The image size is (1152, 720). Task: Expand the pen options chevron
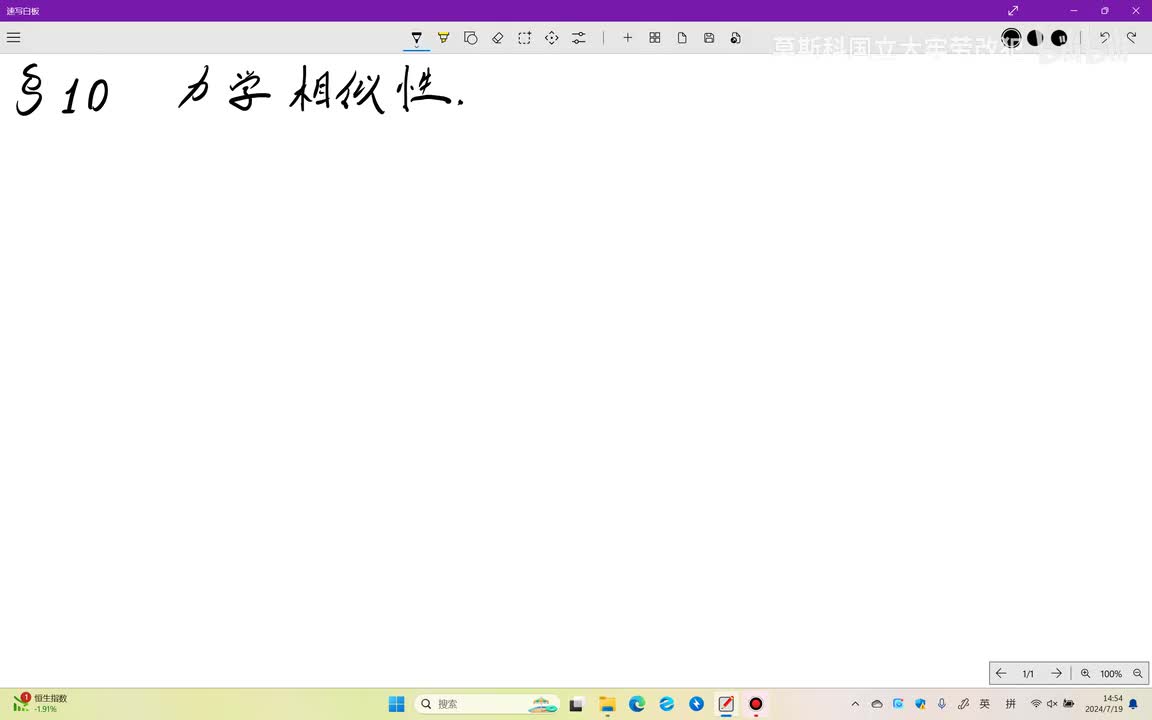[417, 47]
